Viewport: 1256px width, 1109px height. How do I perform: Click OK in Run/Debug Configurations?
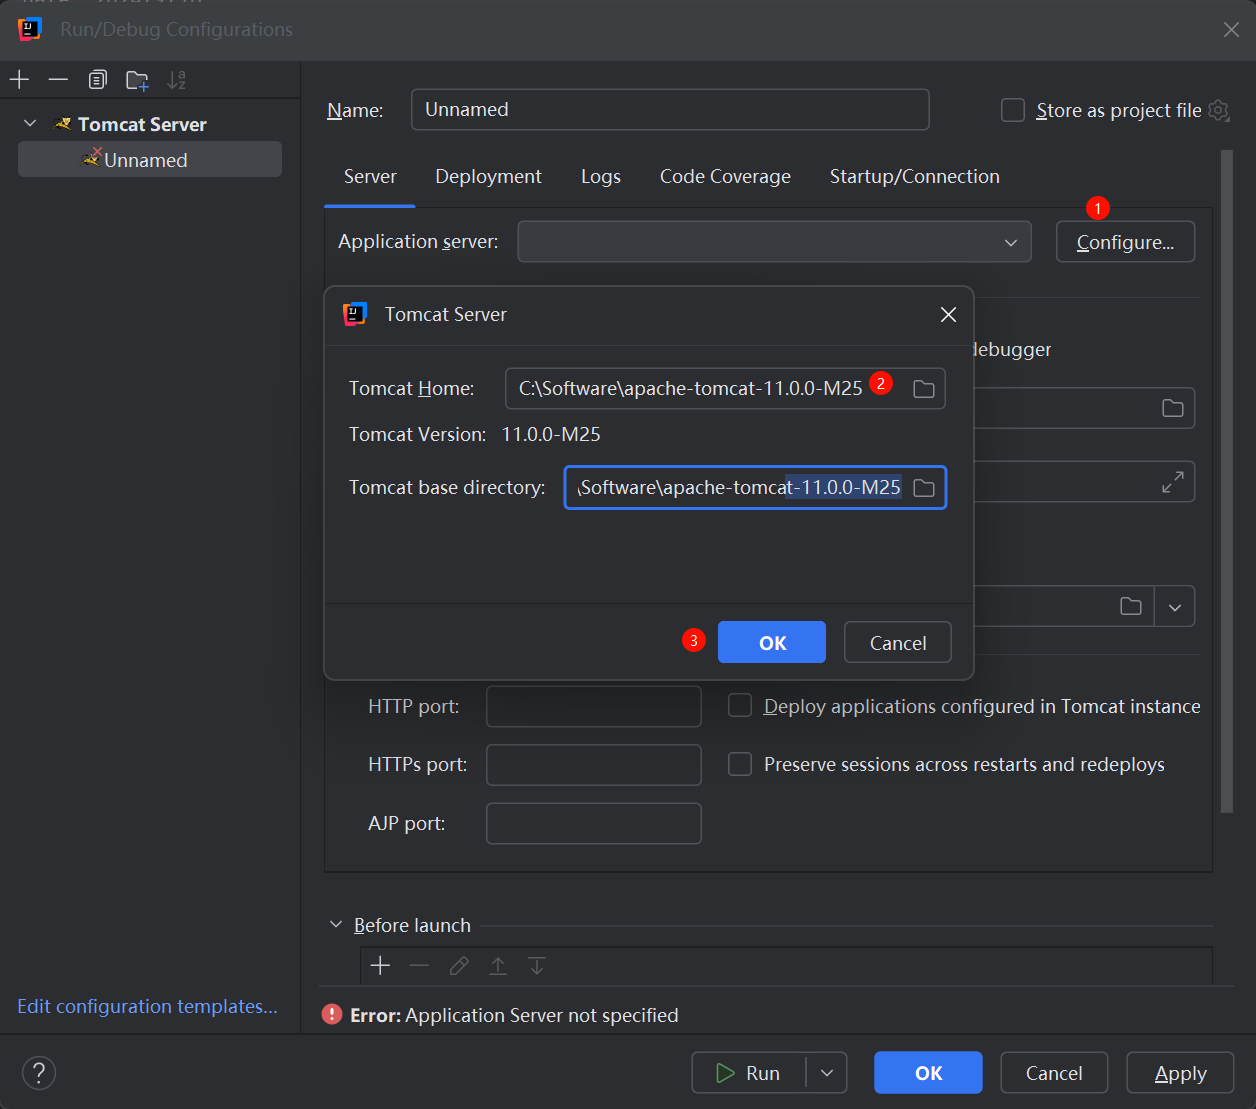tap(928, 1073)
